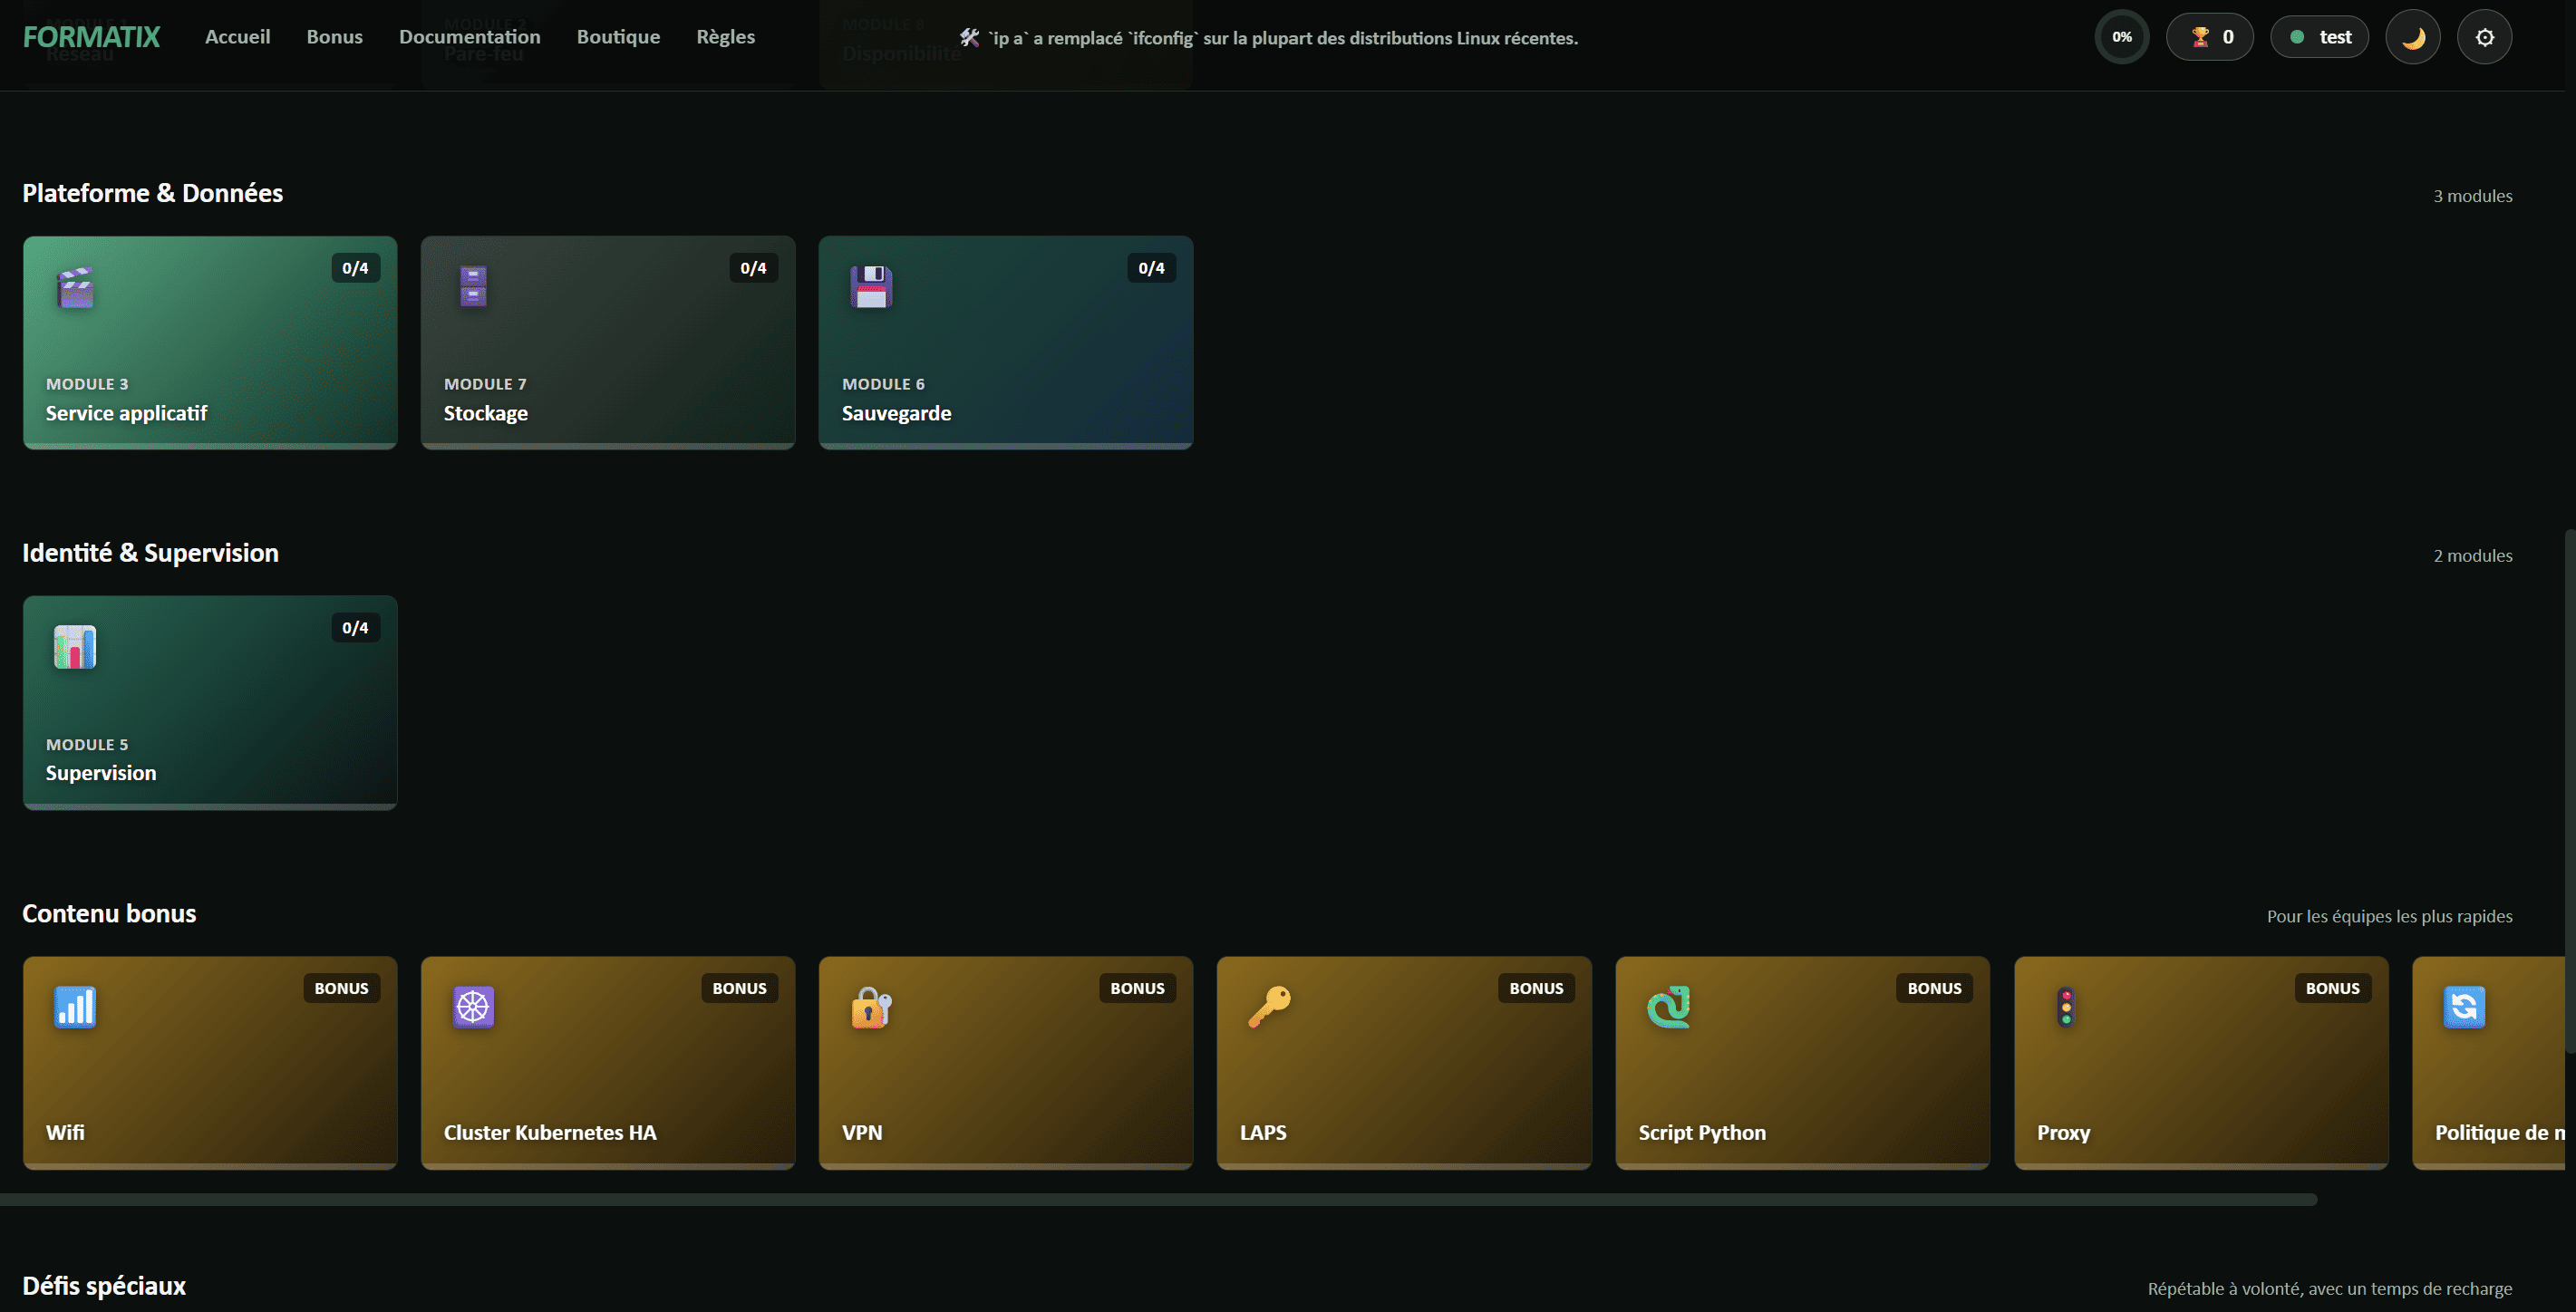Screen dimensions: 2576x1312
Task: Click the traffic light icon on Proxy
Action: 2066,1007
